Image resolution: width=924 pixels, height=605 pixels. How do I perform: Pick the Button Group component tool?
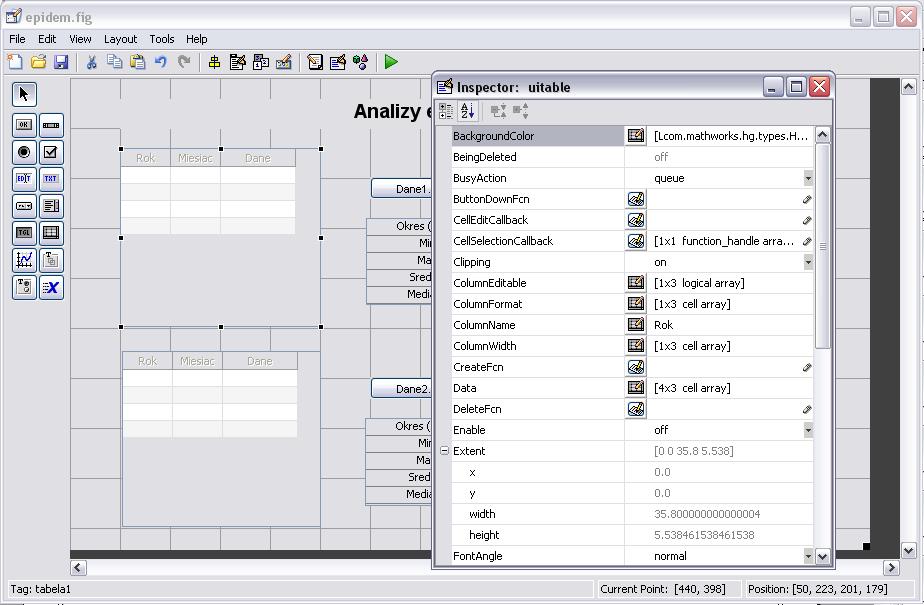(x=24, y=287)
